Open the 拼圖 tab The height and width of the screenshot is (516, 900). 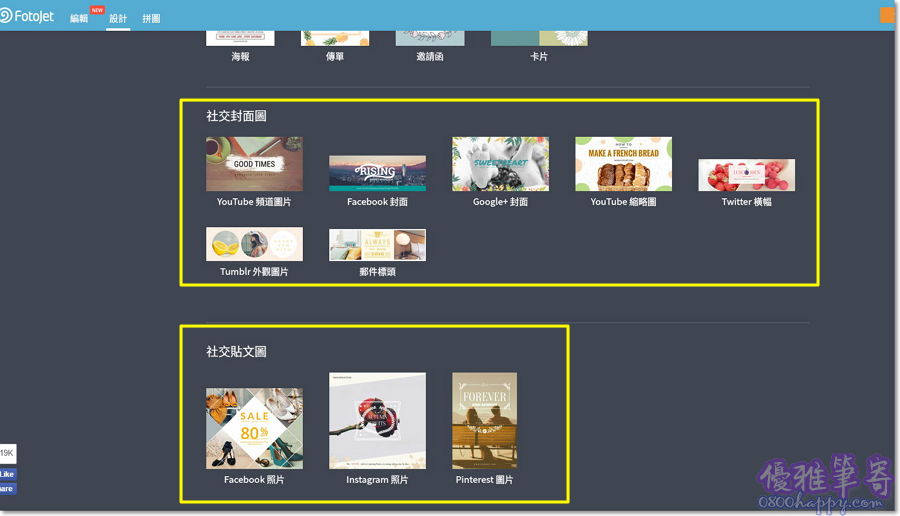pyautogui.click(x=151, y=18)
